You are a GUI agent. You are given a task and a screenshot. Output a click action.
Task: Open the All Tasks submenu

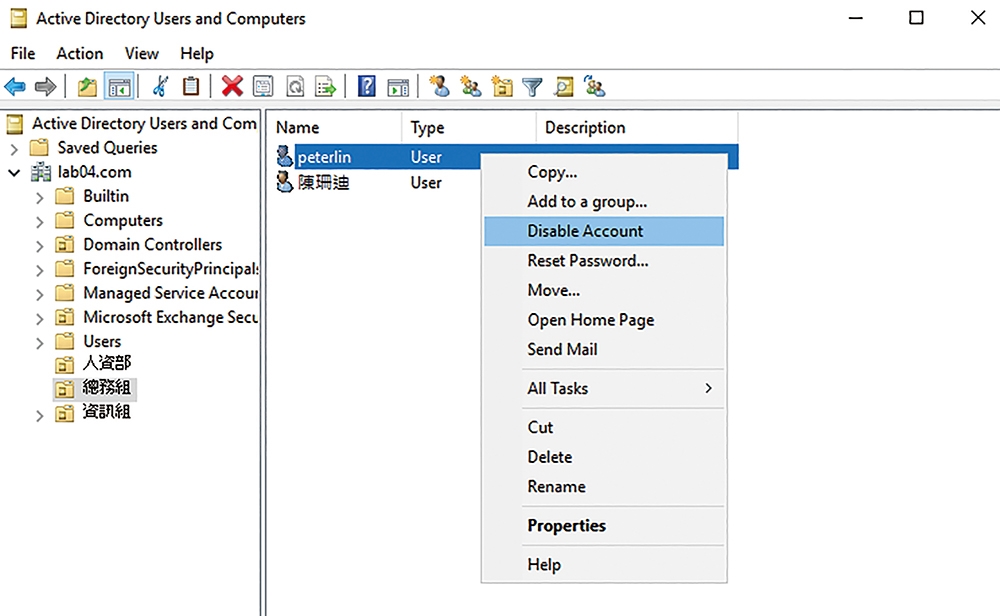(x=604, y=388)
